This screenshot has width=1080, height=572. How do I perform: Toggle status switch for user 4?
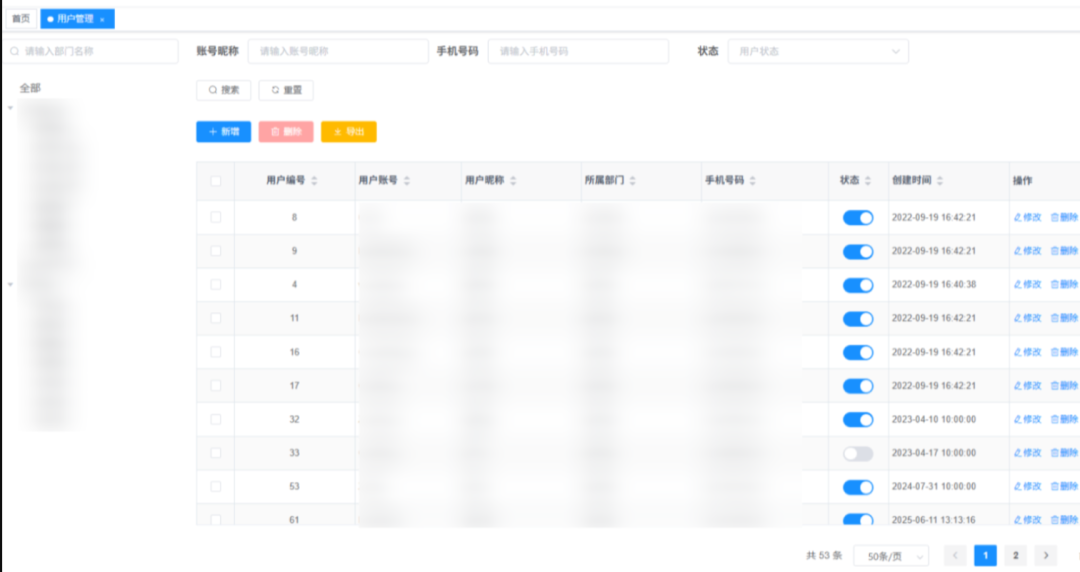point(858,285)
